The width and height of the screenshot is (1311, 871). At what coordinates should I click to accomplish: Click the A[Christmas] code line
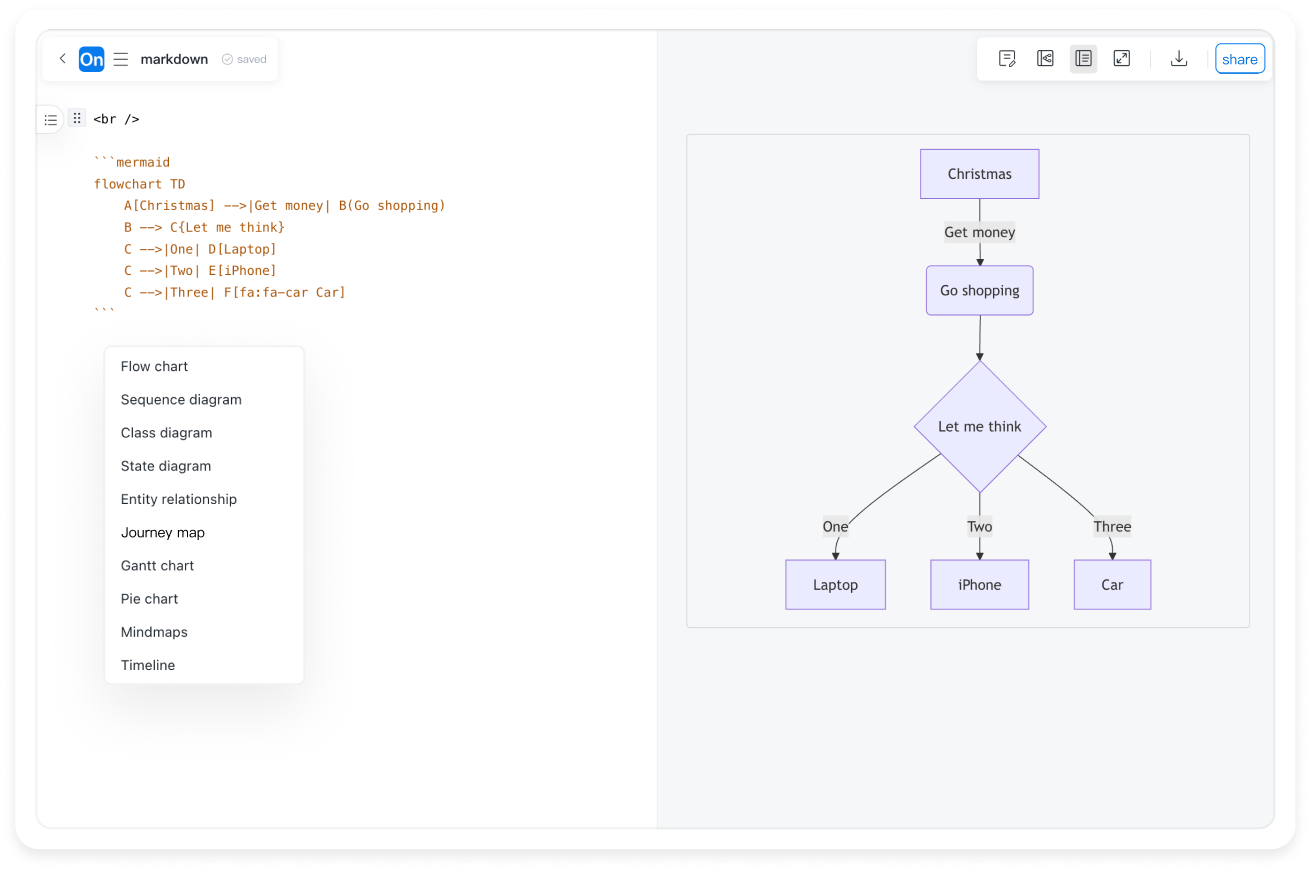285,206
